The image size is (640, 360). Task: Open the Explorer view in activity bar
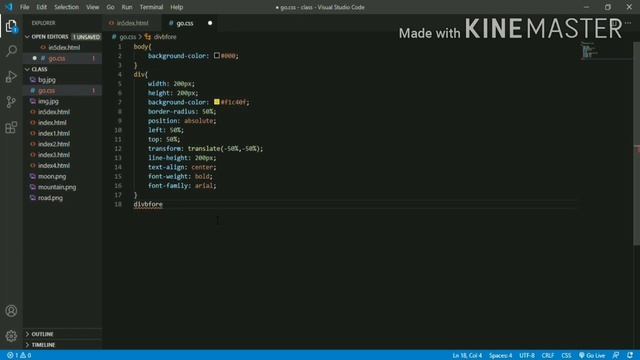click(x=11, y=26)
